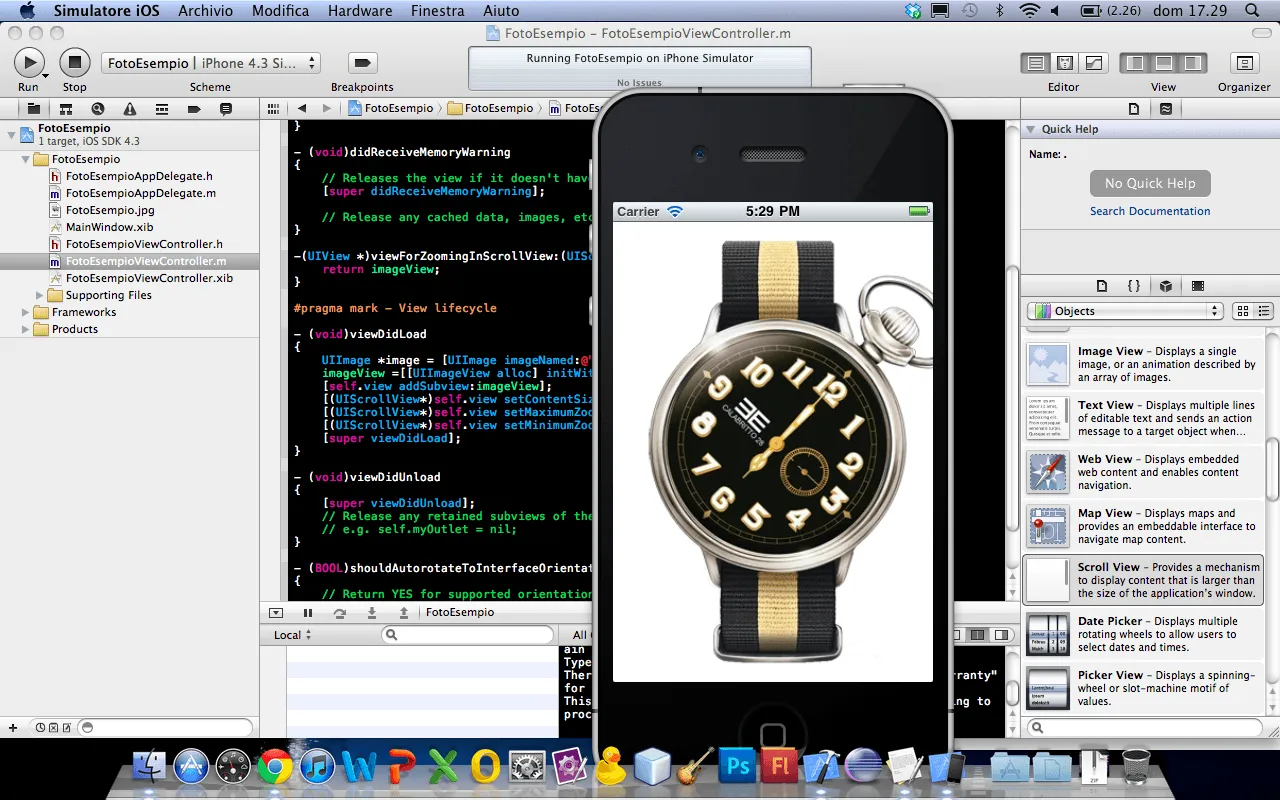This screenshot has width=1280, height=800.
Task: Open the Code Snippet library
Action: point(1134,286)
